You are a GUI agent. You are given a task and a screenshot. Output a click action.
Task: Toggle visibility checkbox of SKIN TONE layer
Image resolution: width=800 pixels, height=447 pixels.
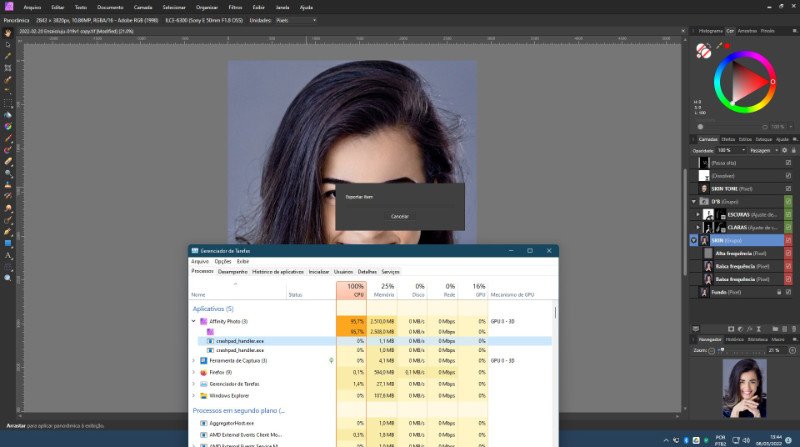(x=788, y=188)
